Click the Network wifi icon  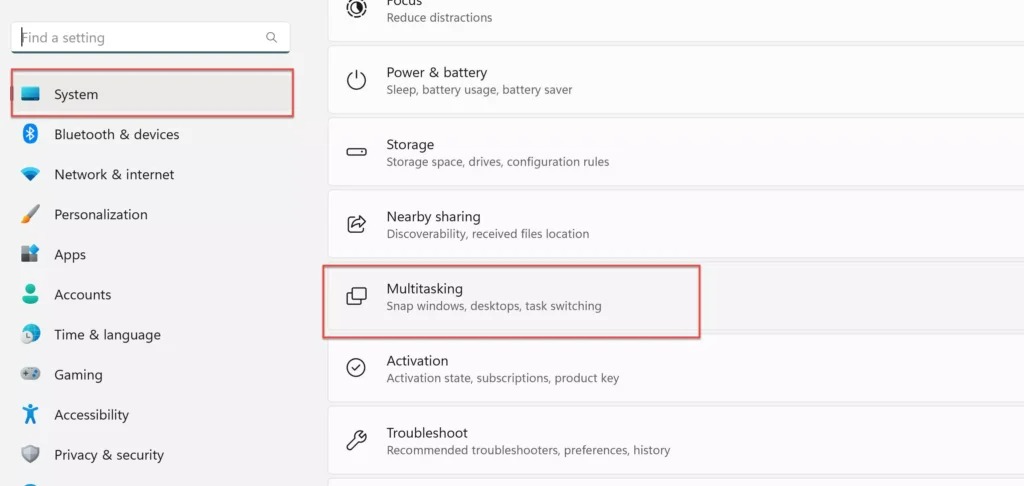click(30, 174)
